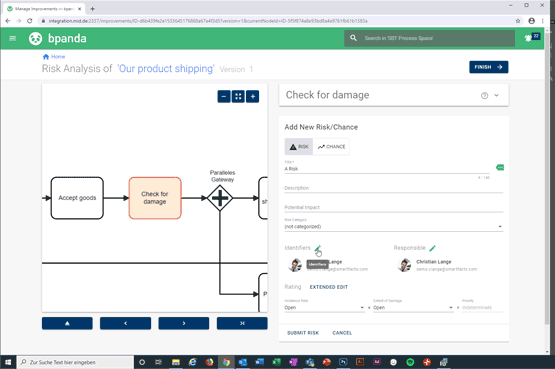Screen dimensions: 555x369
Task: Open the Windows Start menu
Action: tap(8, 362)
